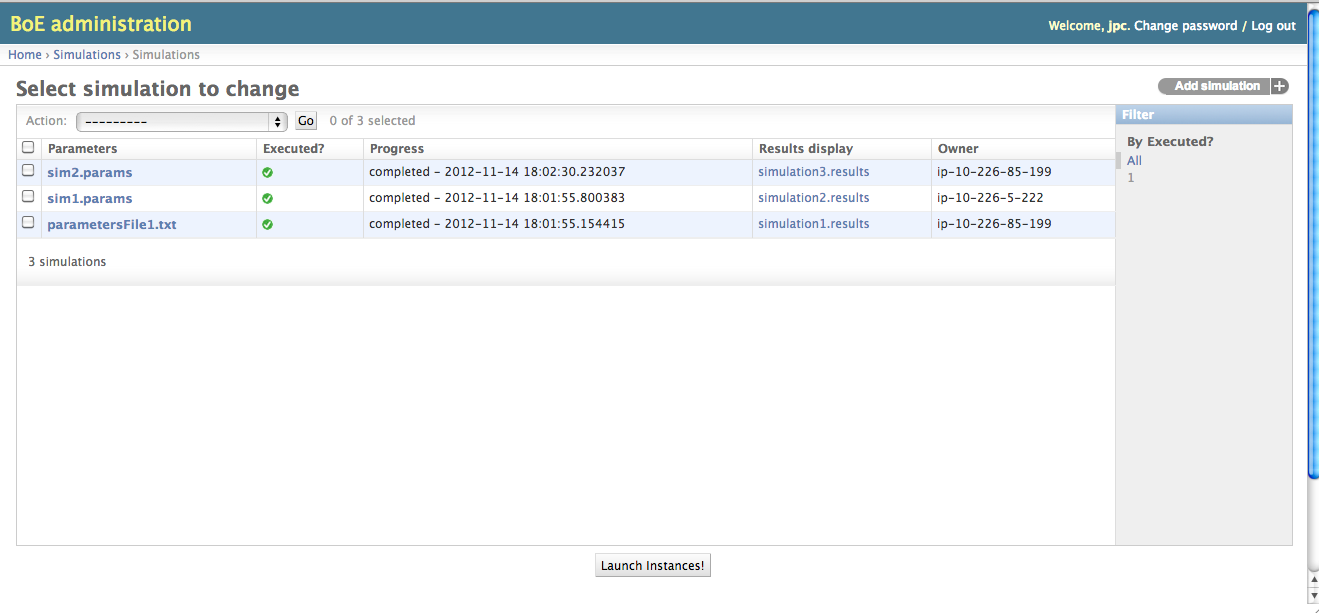Click the BoE administration header logo text
The image size is (1319, 613).
[x=100, y=23]
